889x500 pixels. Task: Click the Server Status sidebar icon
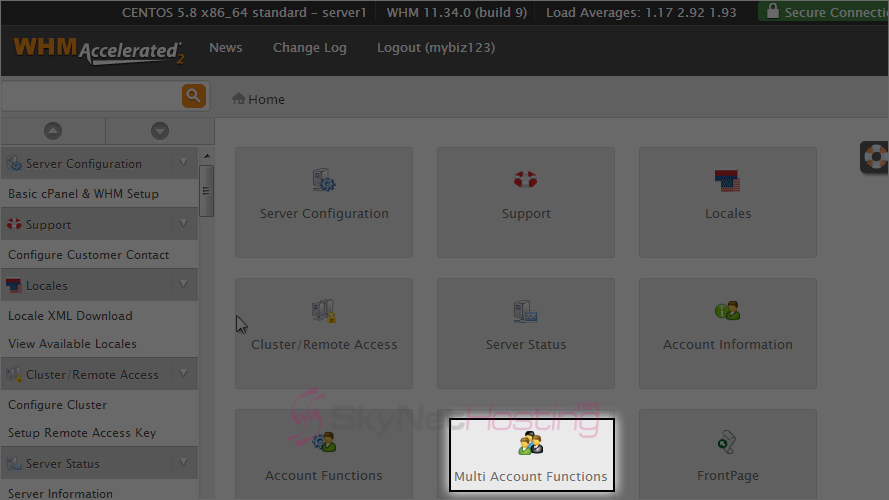[14, 463]
